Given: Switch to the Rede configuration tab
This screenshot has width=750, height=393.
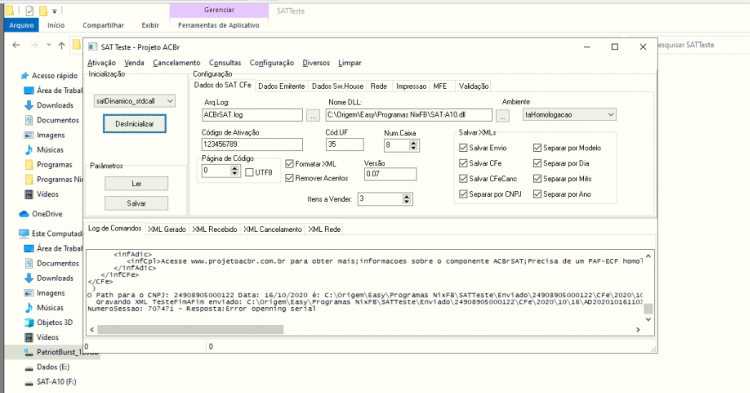Looking at the screenshot, I should click(378, 86).
